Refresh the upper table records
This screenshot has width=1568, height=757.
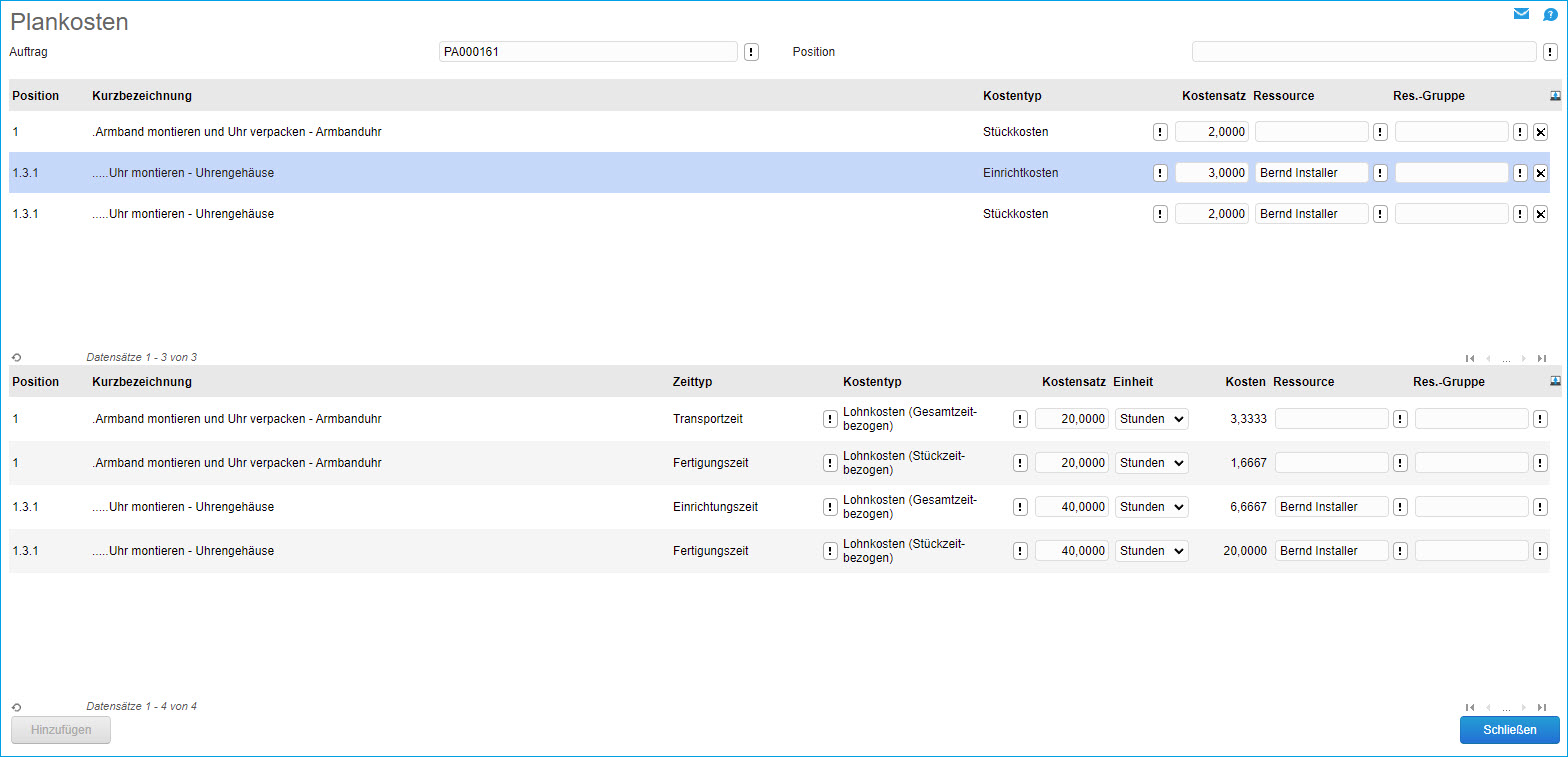[x=17, y=357]
